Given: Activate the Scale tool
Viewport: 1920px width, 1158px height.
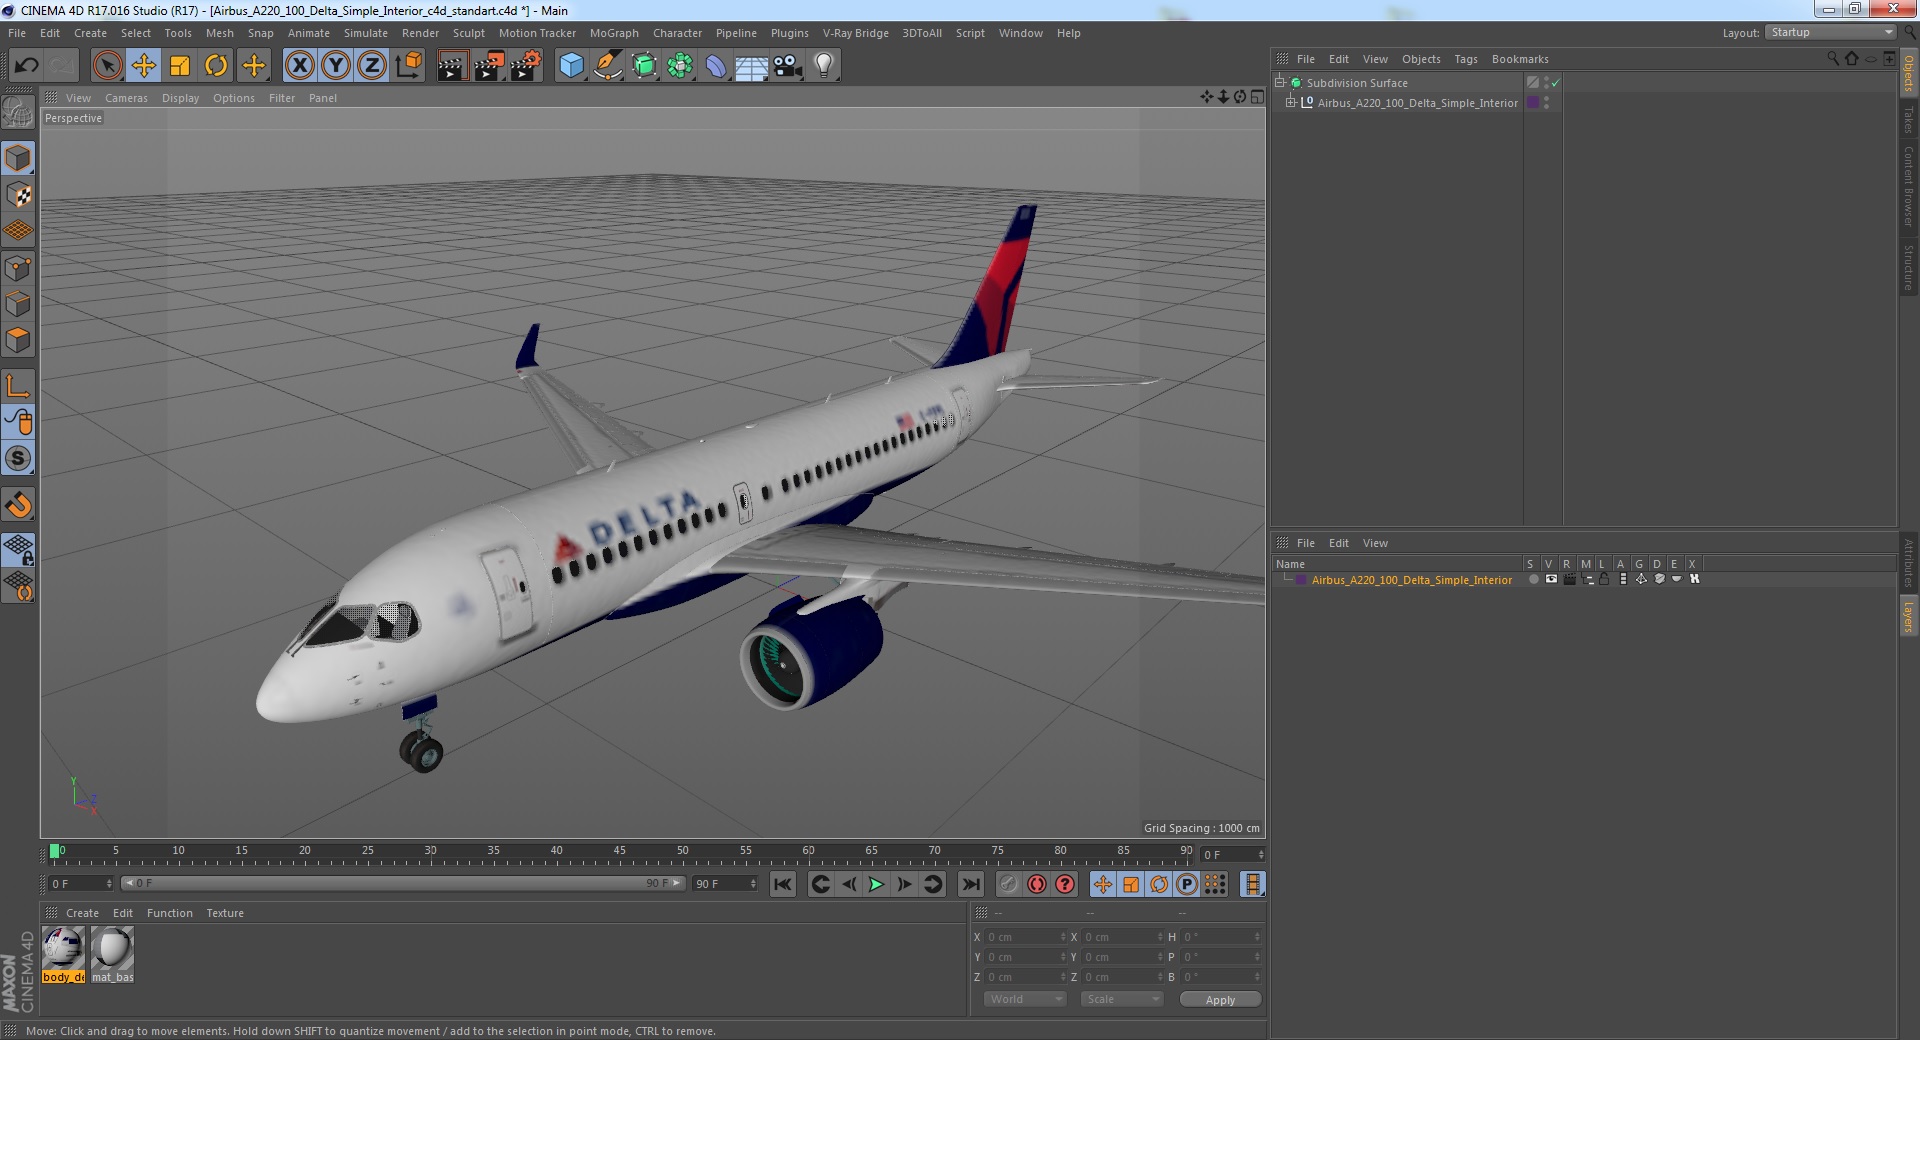Looking at the screenshot, I should (180, 66).
